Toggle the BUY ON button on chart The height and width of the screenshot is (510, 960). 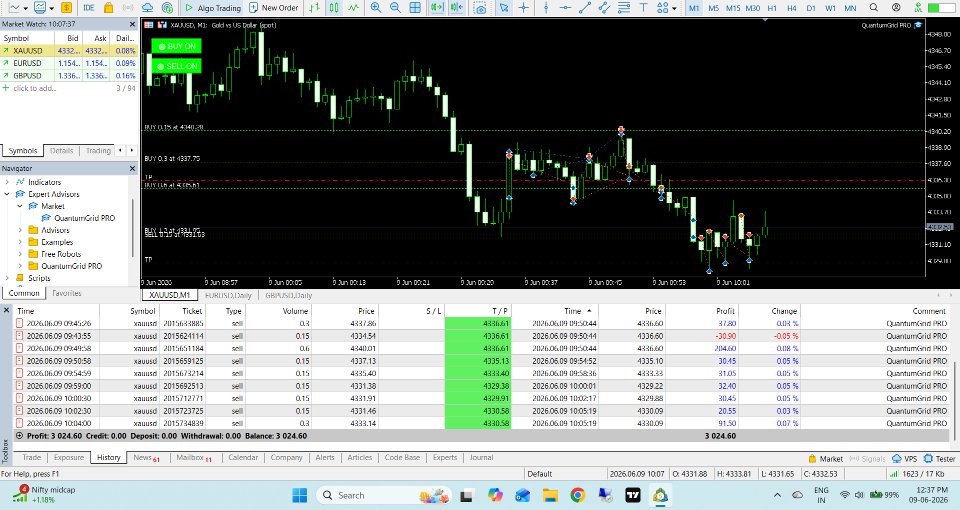176,46
